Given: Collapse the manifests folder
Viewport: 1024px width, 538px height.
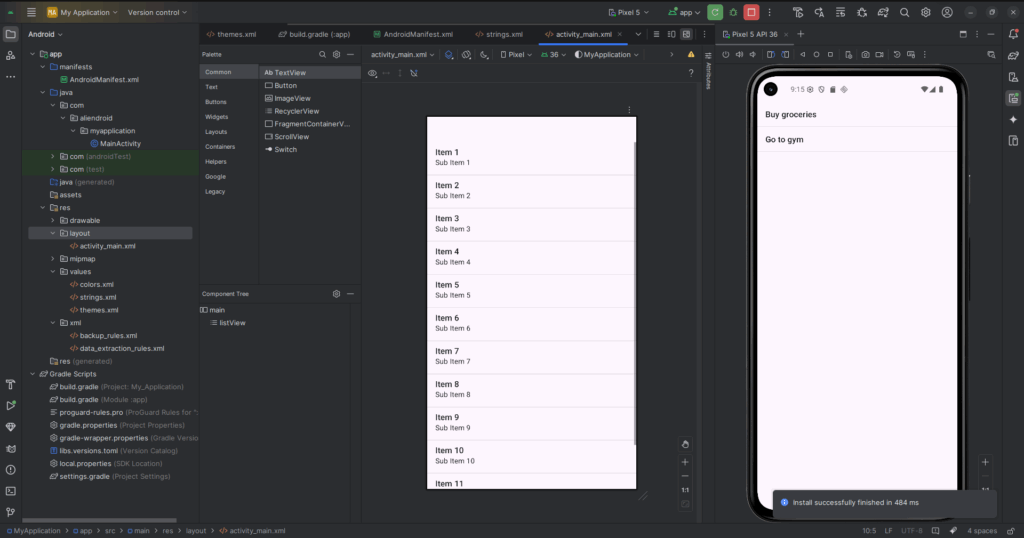Looking at the screenshot, I should (x=43, y=67).
